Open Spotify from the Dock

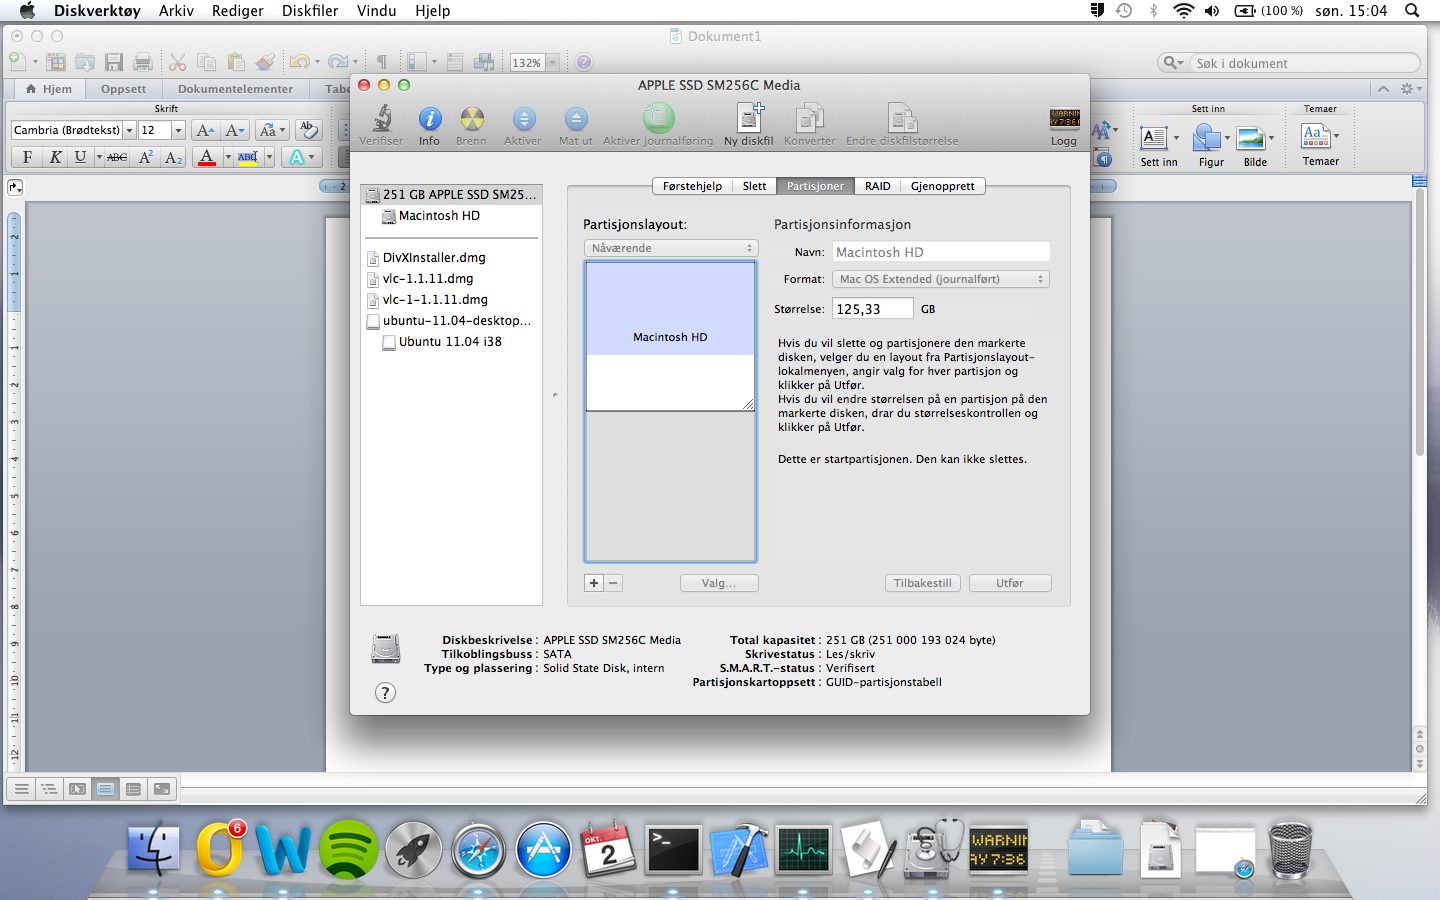pyautogui.click(x=348, y=851)
